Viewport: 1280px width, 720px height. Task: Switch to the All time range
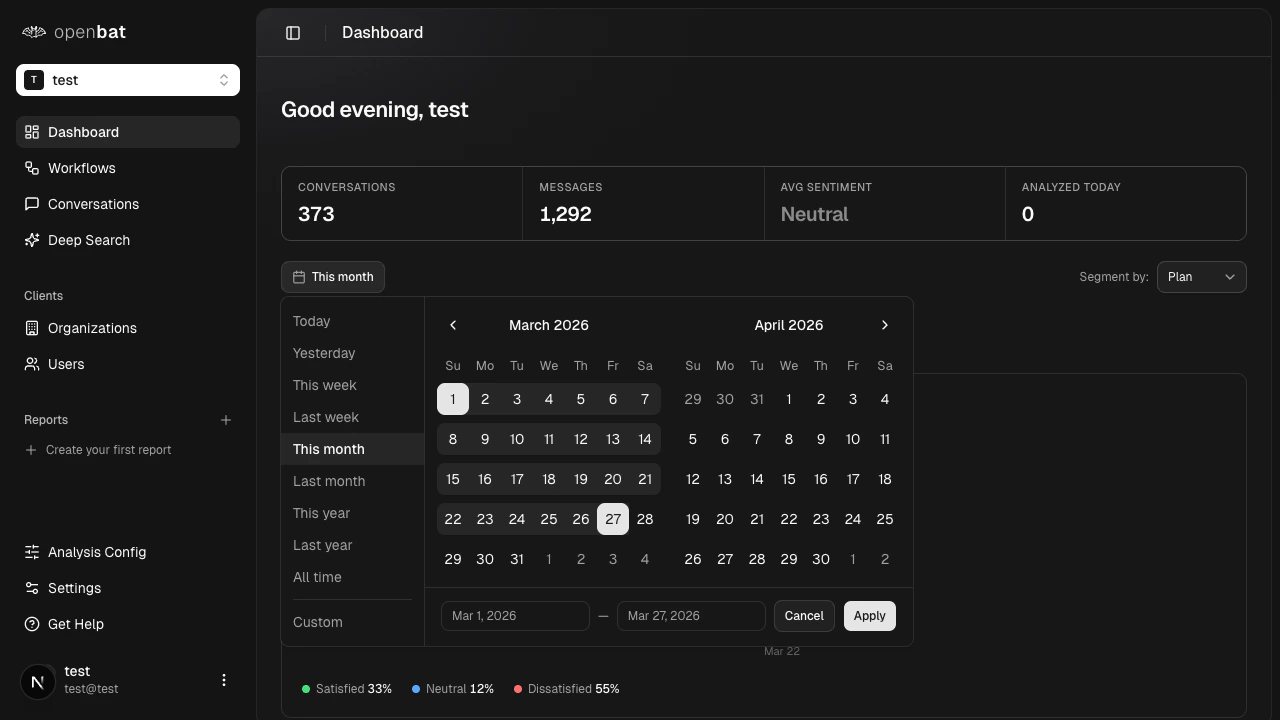317,577
